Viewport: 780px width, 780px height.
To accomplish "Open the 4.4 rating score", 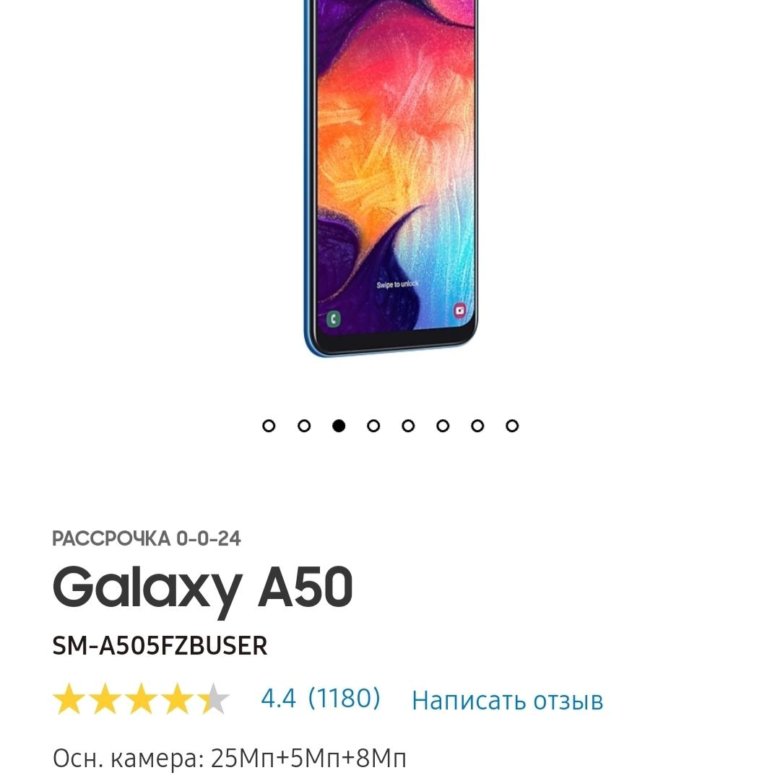I will 279,698.
